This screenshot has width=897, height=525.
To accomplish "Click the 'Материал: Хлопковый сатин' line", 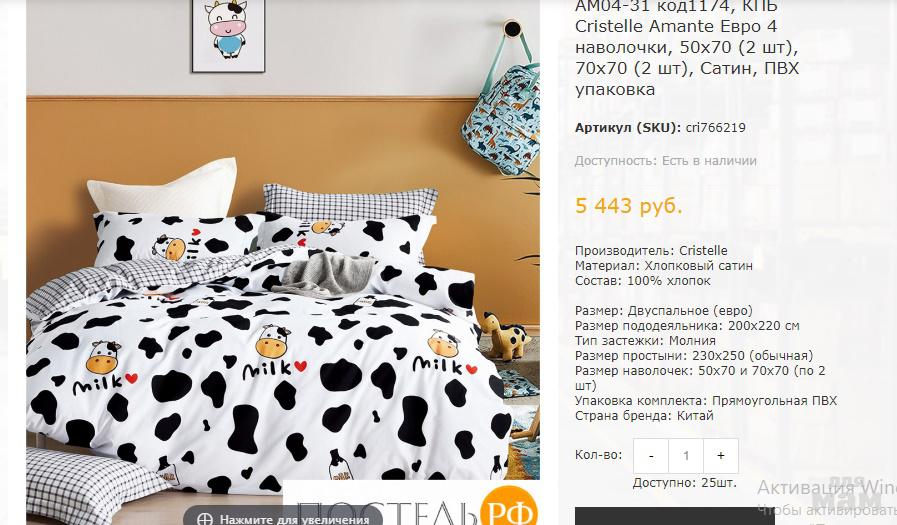I will pos(664,265).
